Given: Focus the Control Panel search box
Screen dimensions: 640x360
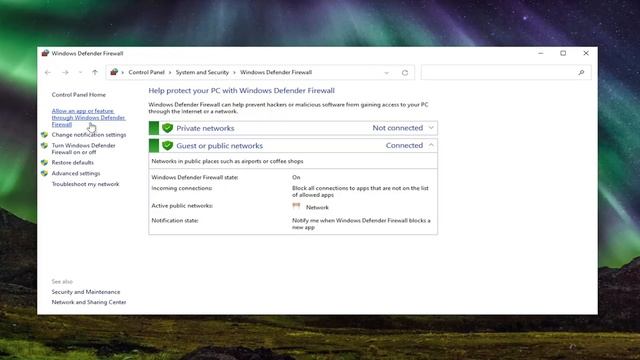Looking at the screenshot, I should point(506,73).
